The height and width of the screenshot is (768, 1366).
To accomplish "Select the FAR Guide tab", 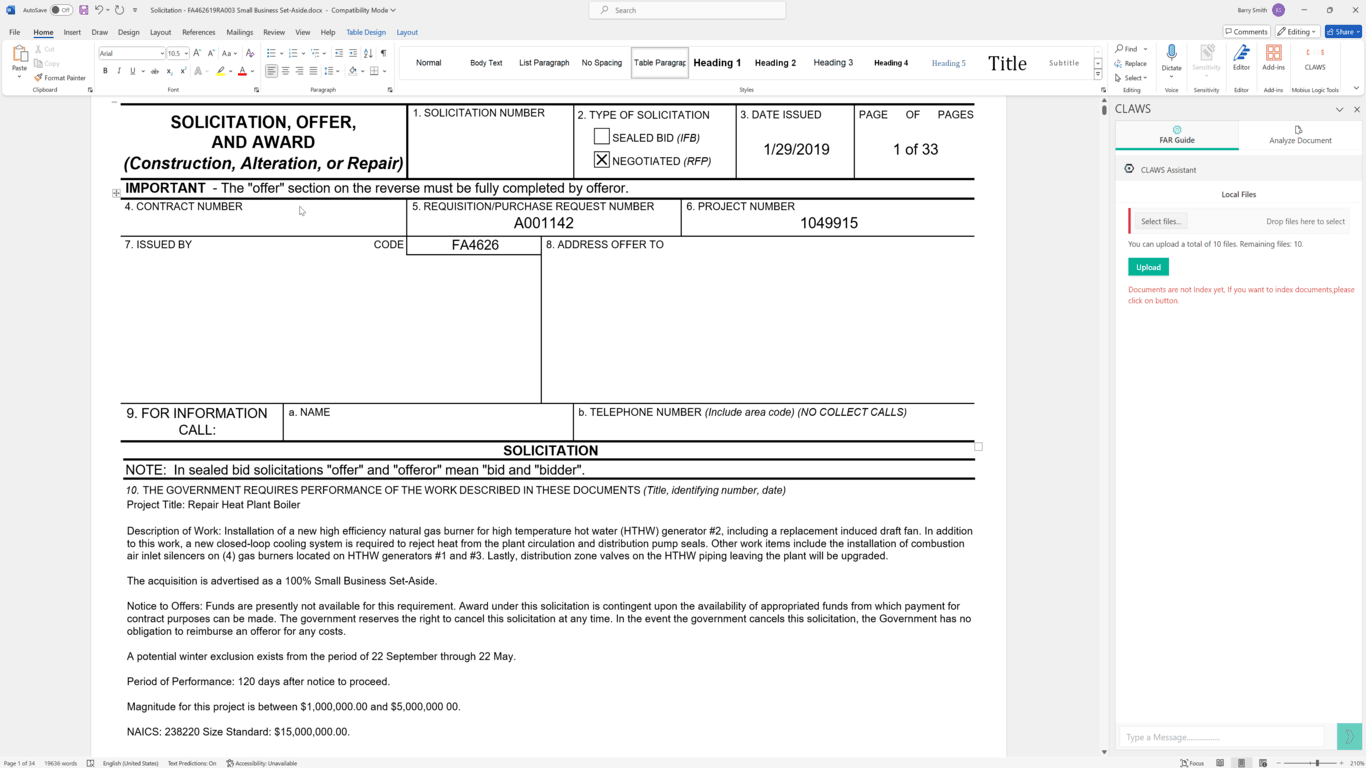I will click(x=1177, y=135).
